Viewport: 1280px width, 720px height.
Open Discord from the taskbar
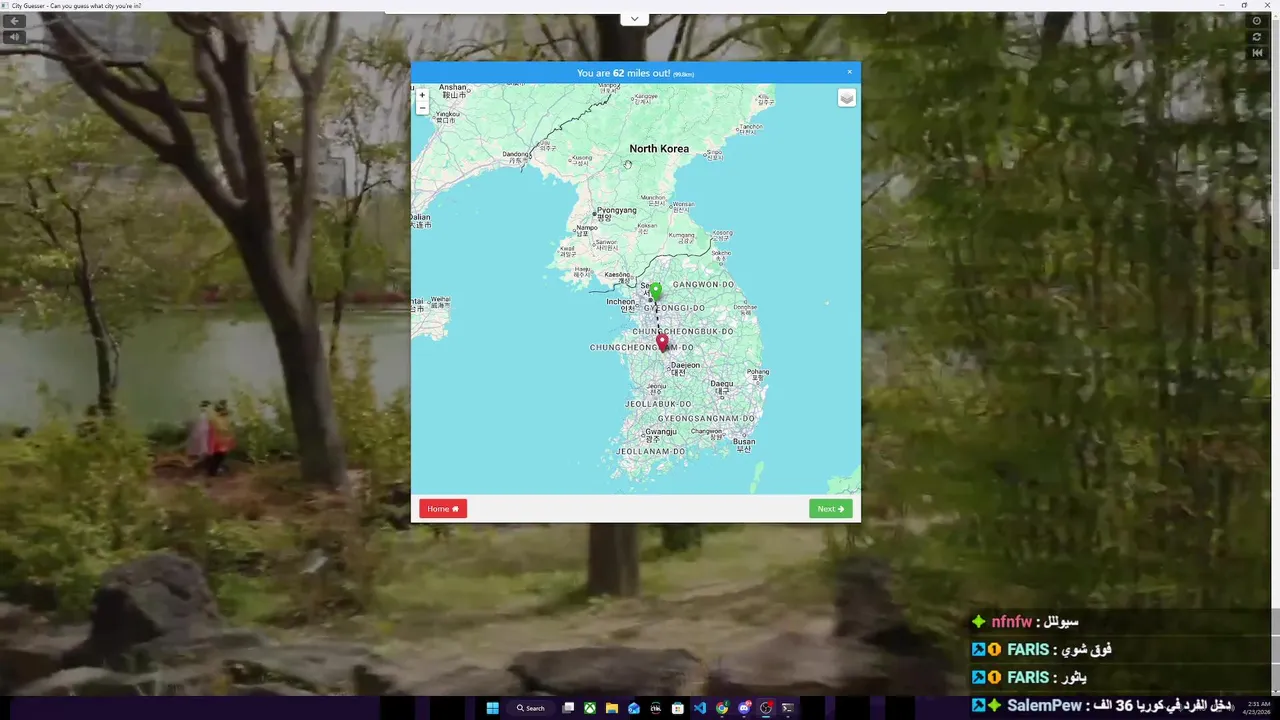[744, 708]
